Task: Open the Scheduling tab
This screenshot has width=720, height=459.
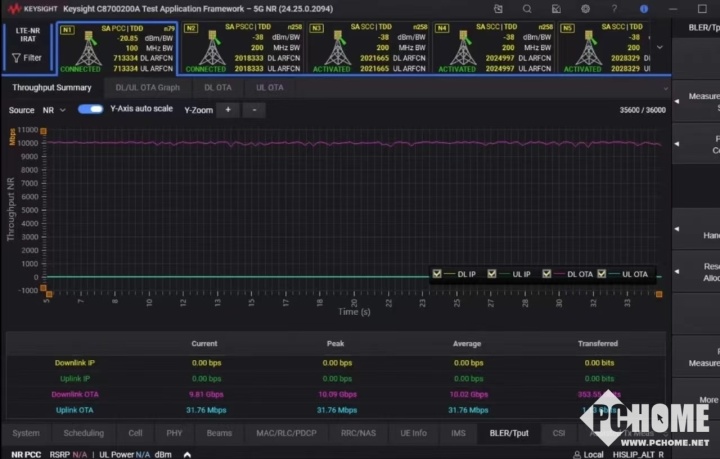Action: pos(83,433)
